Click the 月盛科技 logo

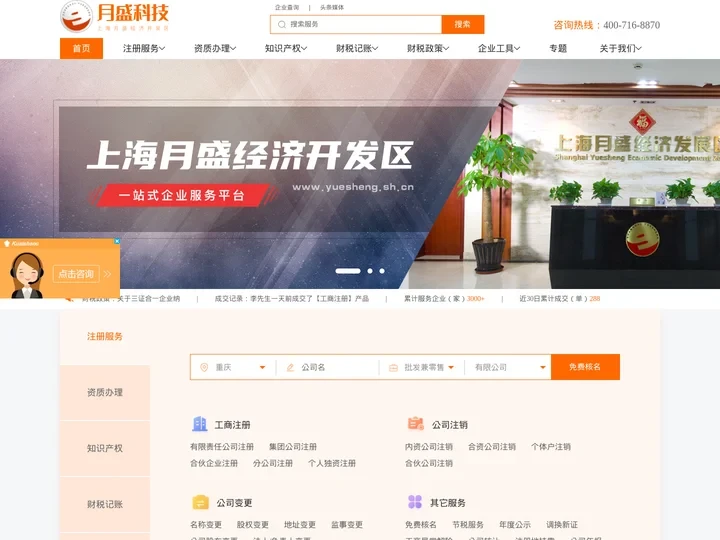point(115,17)
